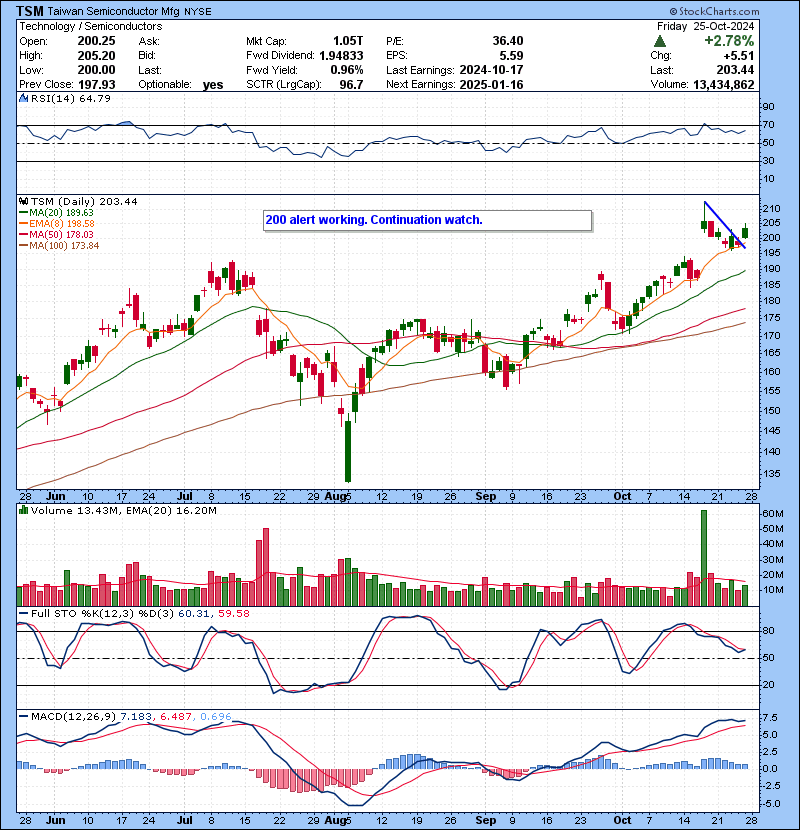Select the High value 205.20

[96, 55]
